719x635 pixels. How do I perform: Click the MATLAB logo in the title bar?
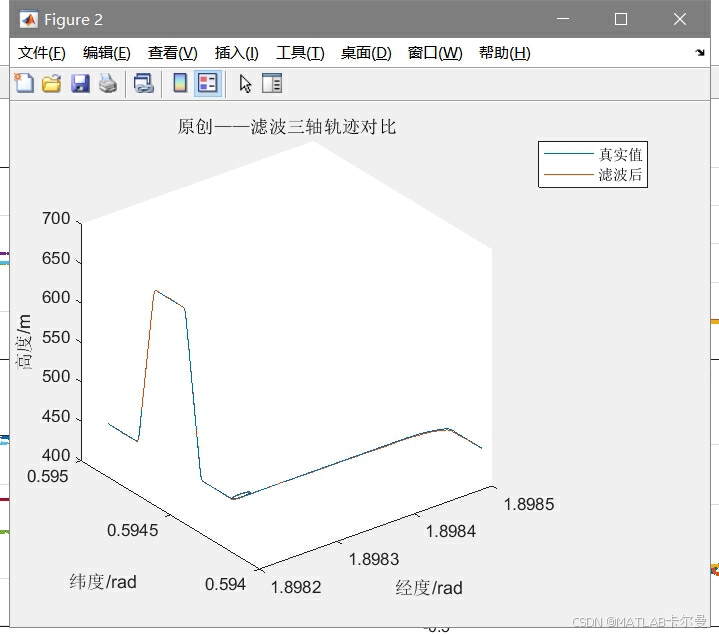click(x=29, y=19)
